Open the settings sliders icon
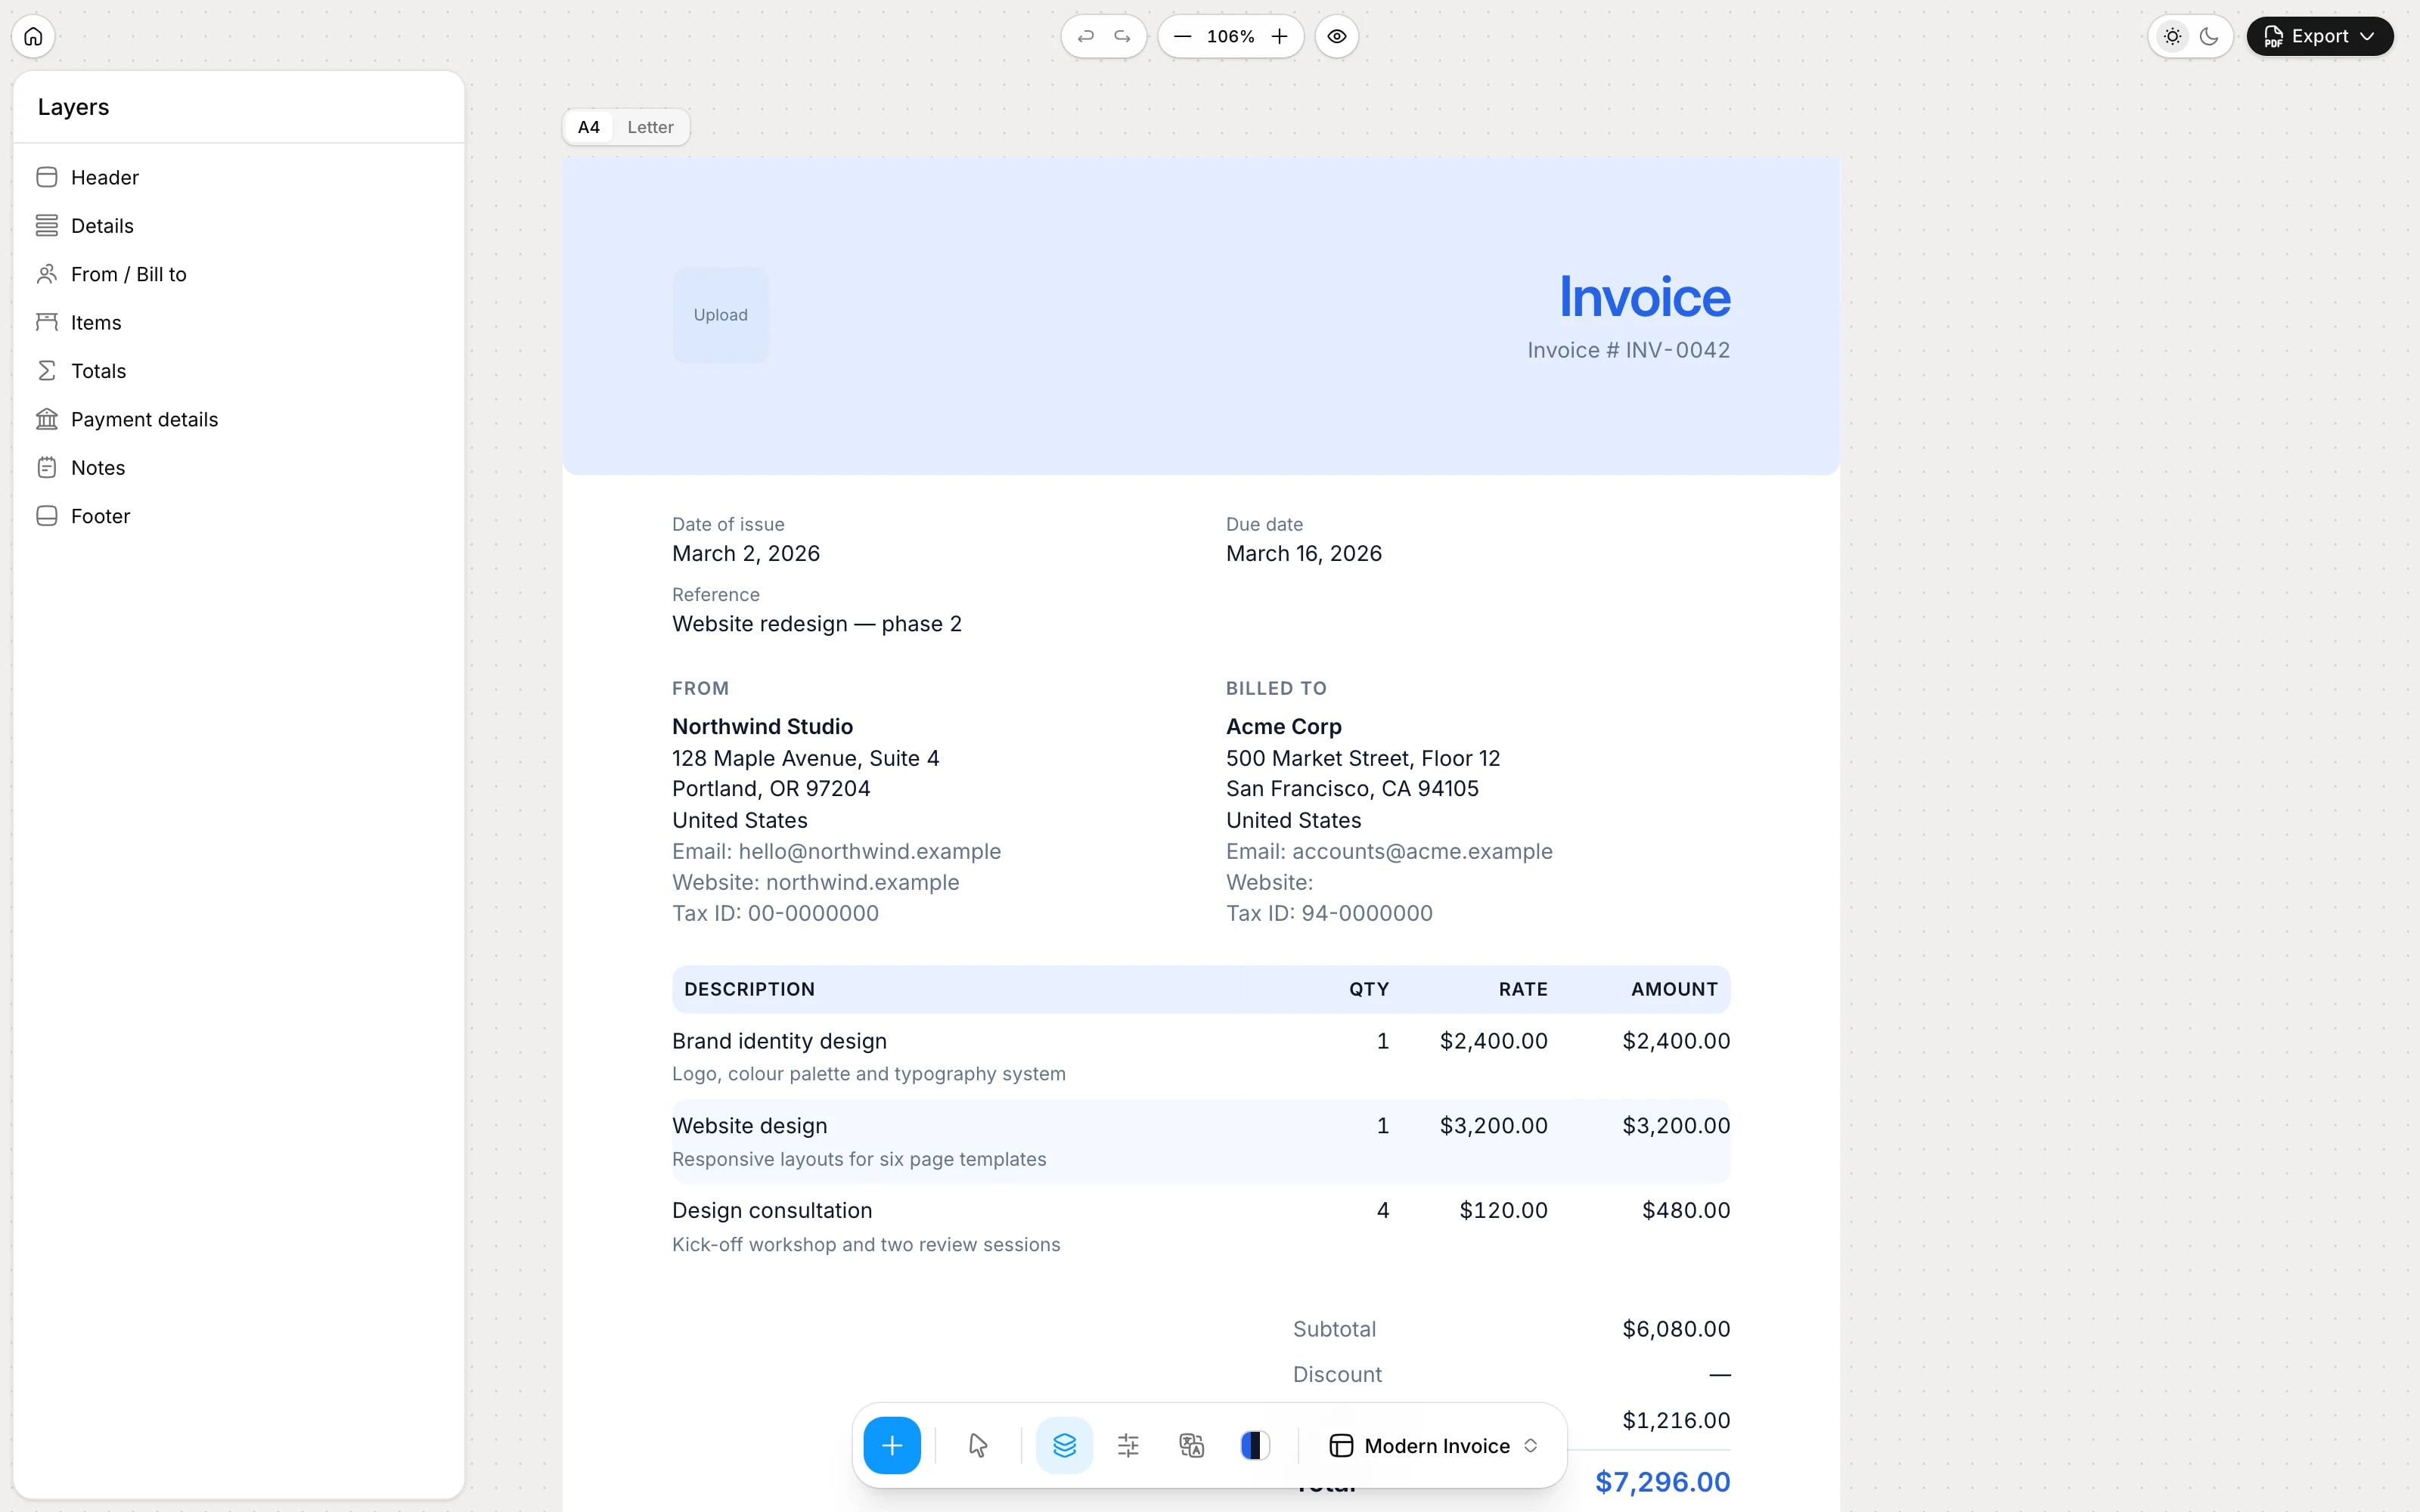The width and height of the screenshot is (2420, 1512). point(1128,1445)
